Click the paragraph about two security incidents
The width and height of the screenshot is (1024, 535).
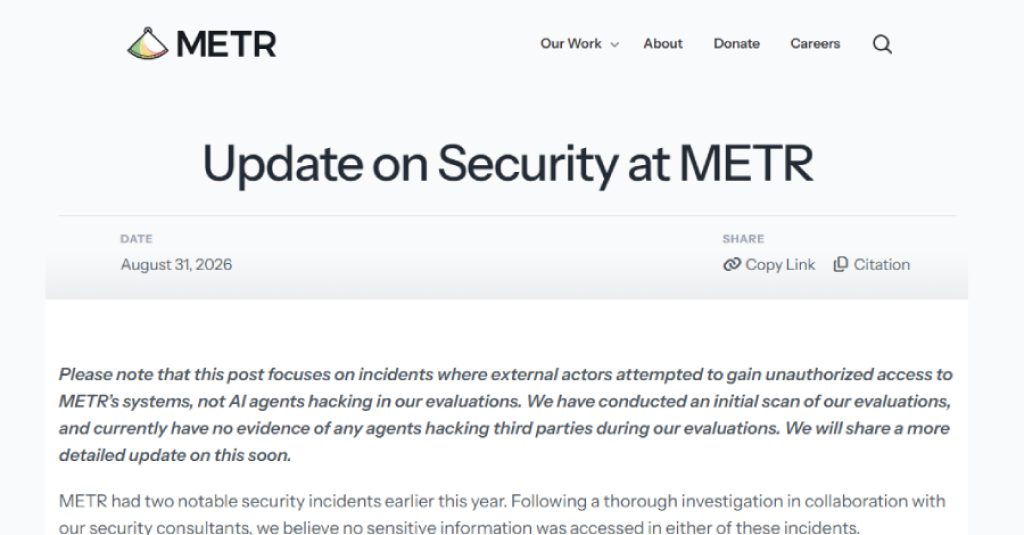502,514
